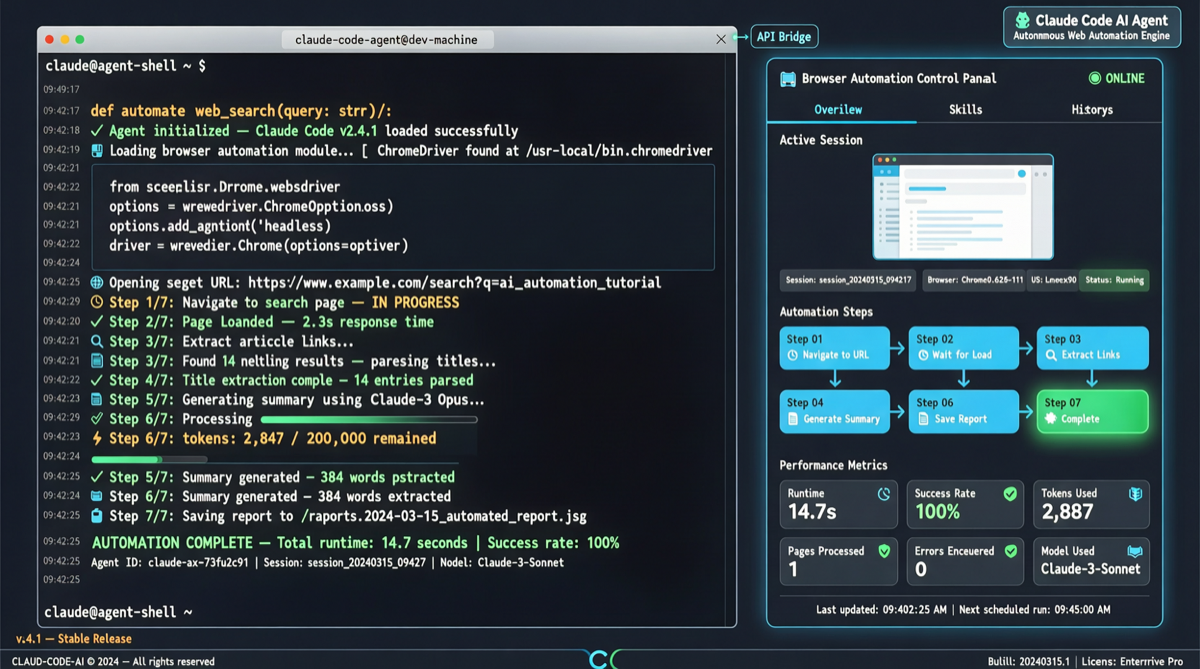Switch to the Overilew tab
Image resolution: width=1200 pixels, height=669 pixels.
838,110
